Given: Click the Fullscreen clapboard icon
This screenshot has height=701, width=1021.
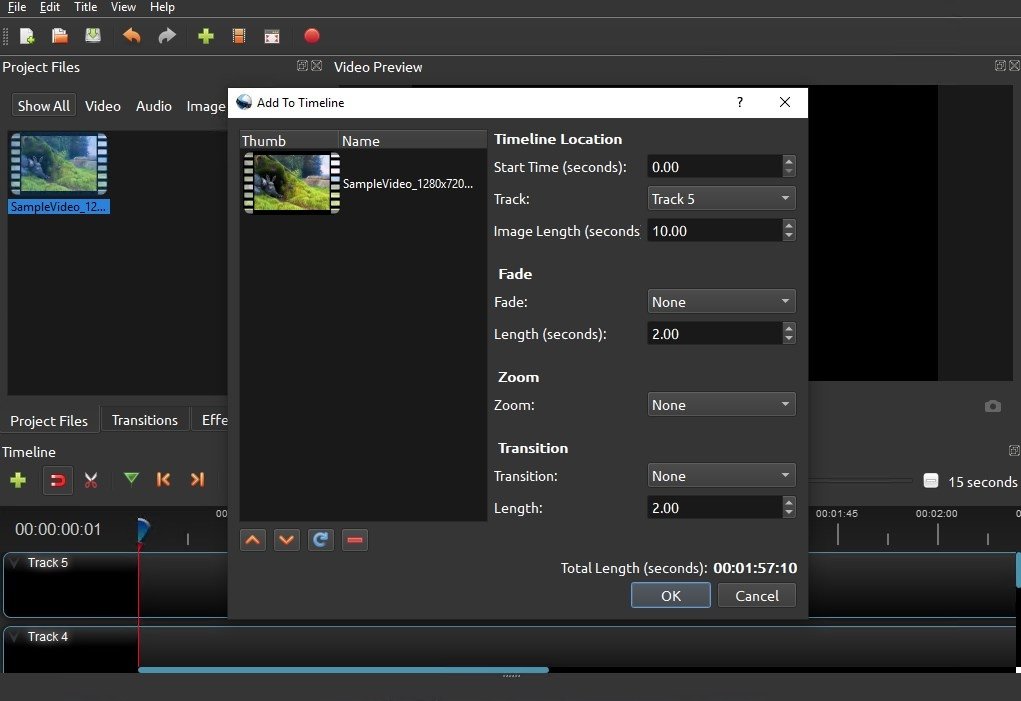Looking at the screenshot, I should pos(272,36).
